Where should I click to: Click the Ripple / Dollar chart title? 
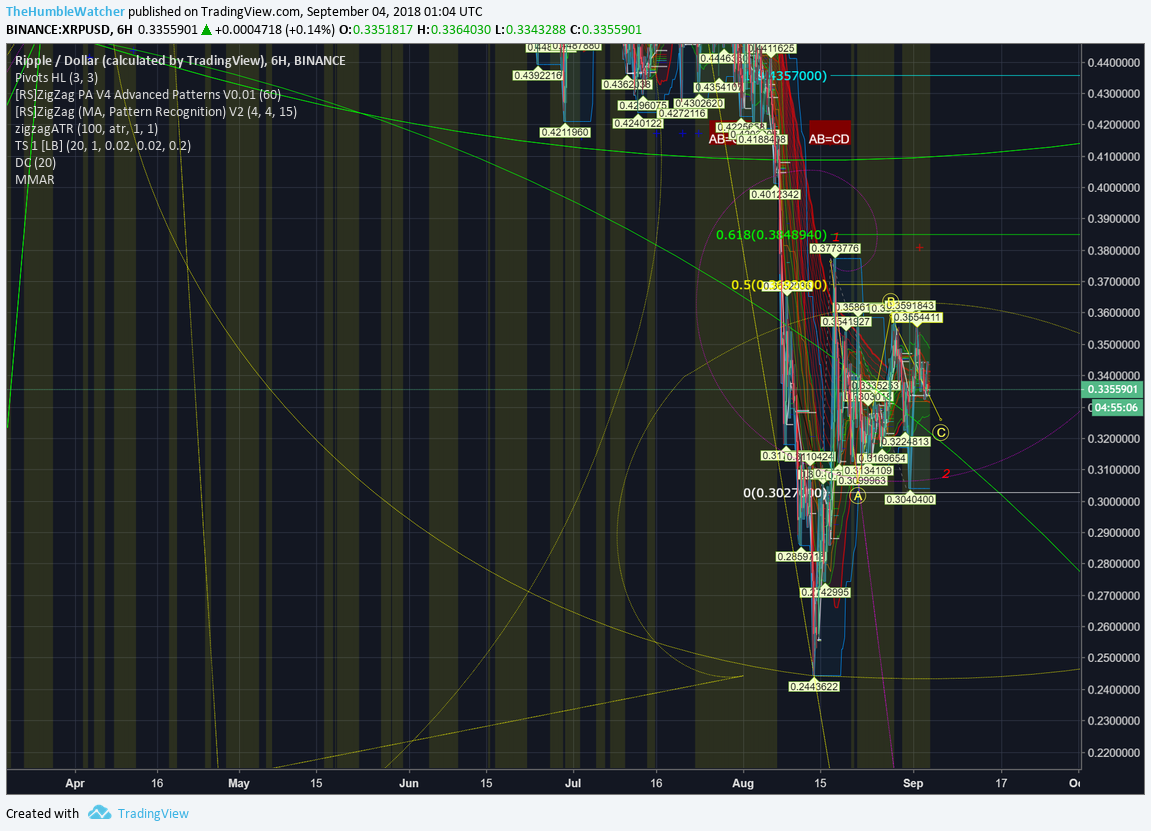180,60
